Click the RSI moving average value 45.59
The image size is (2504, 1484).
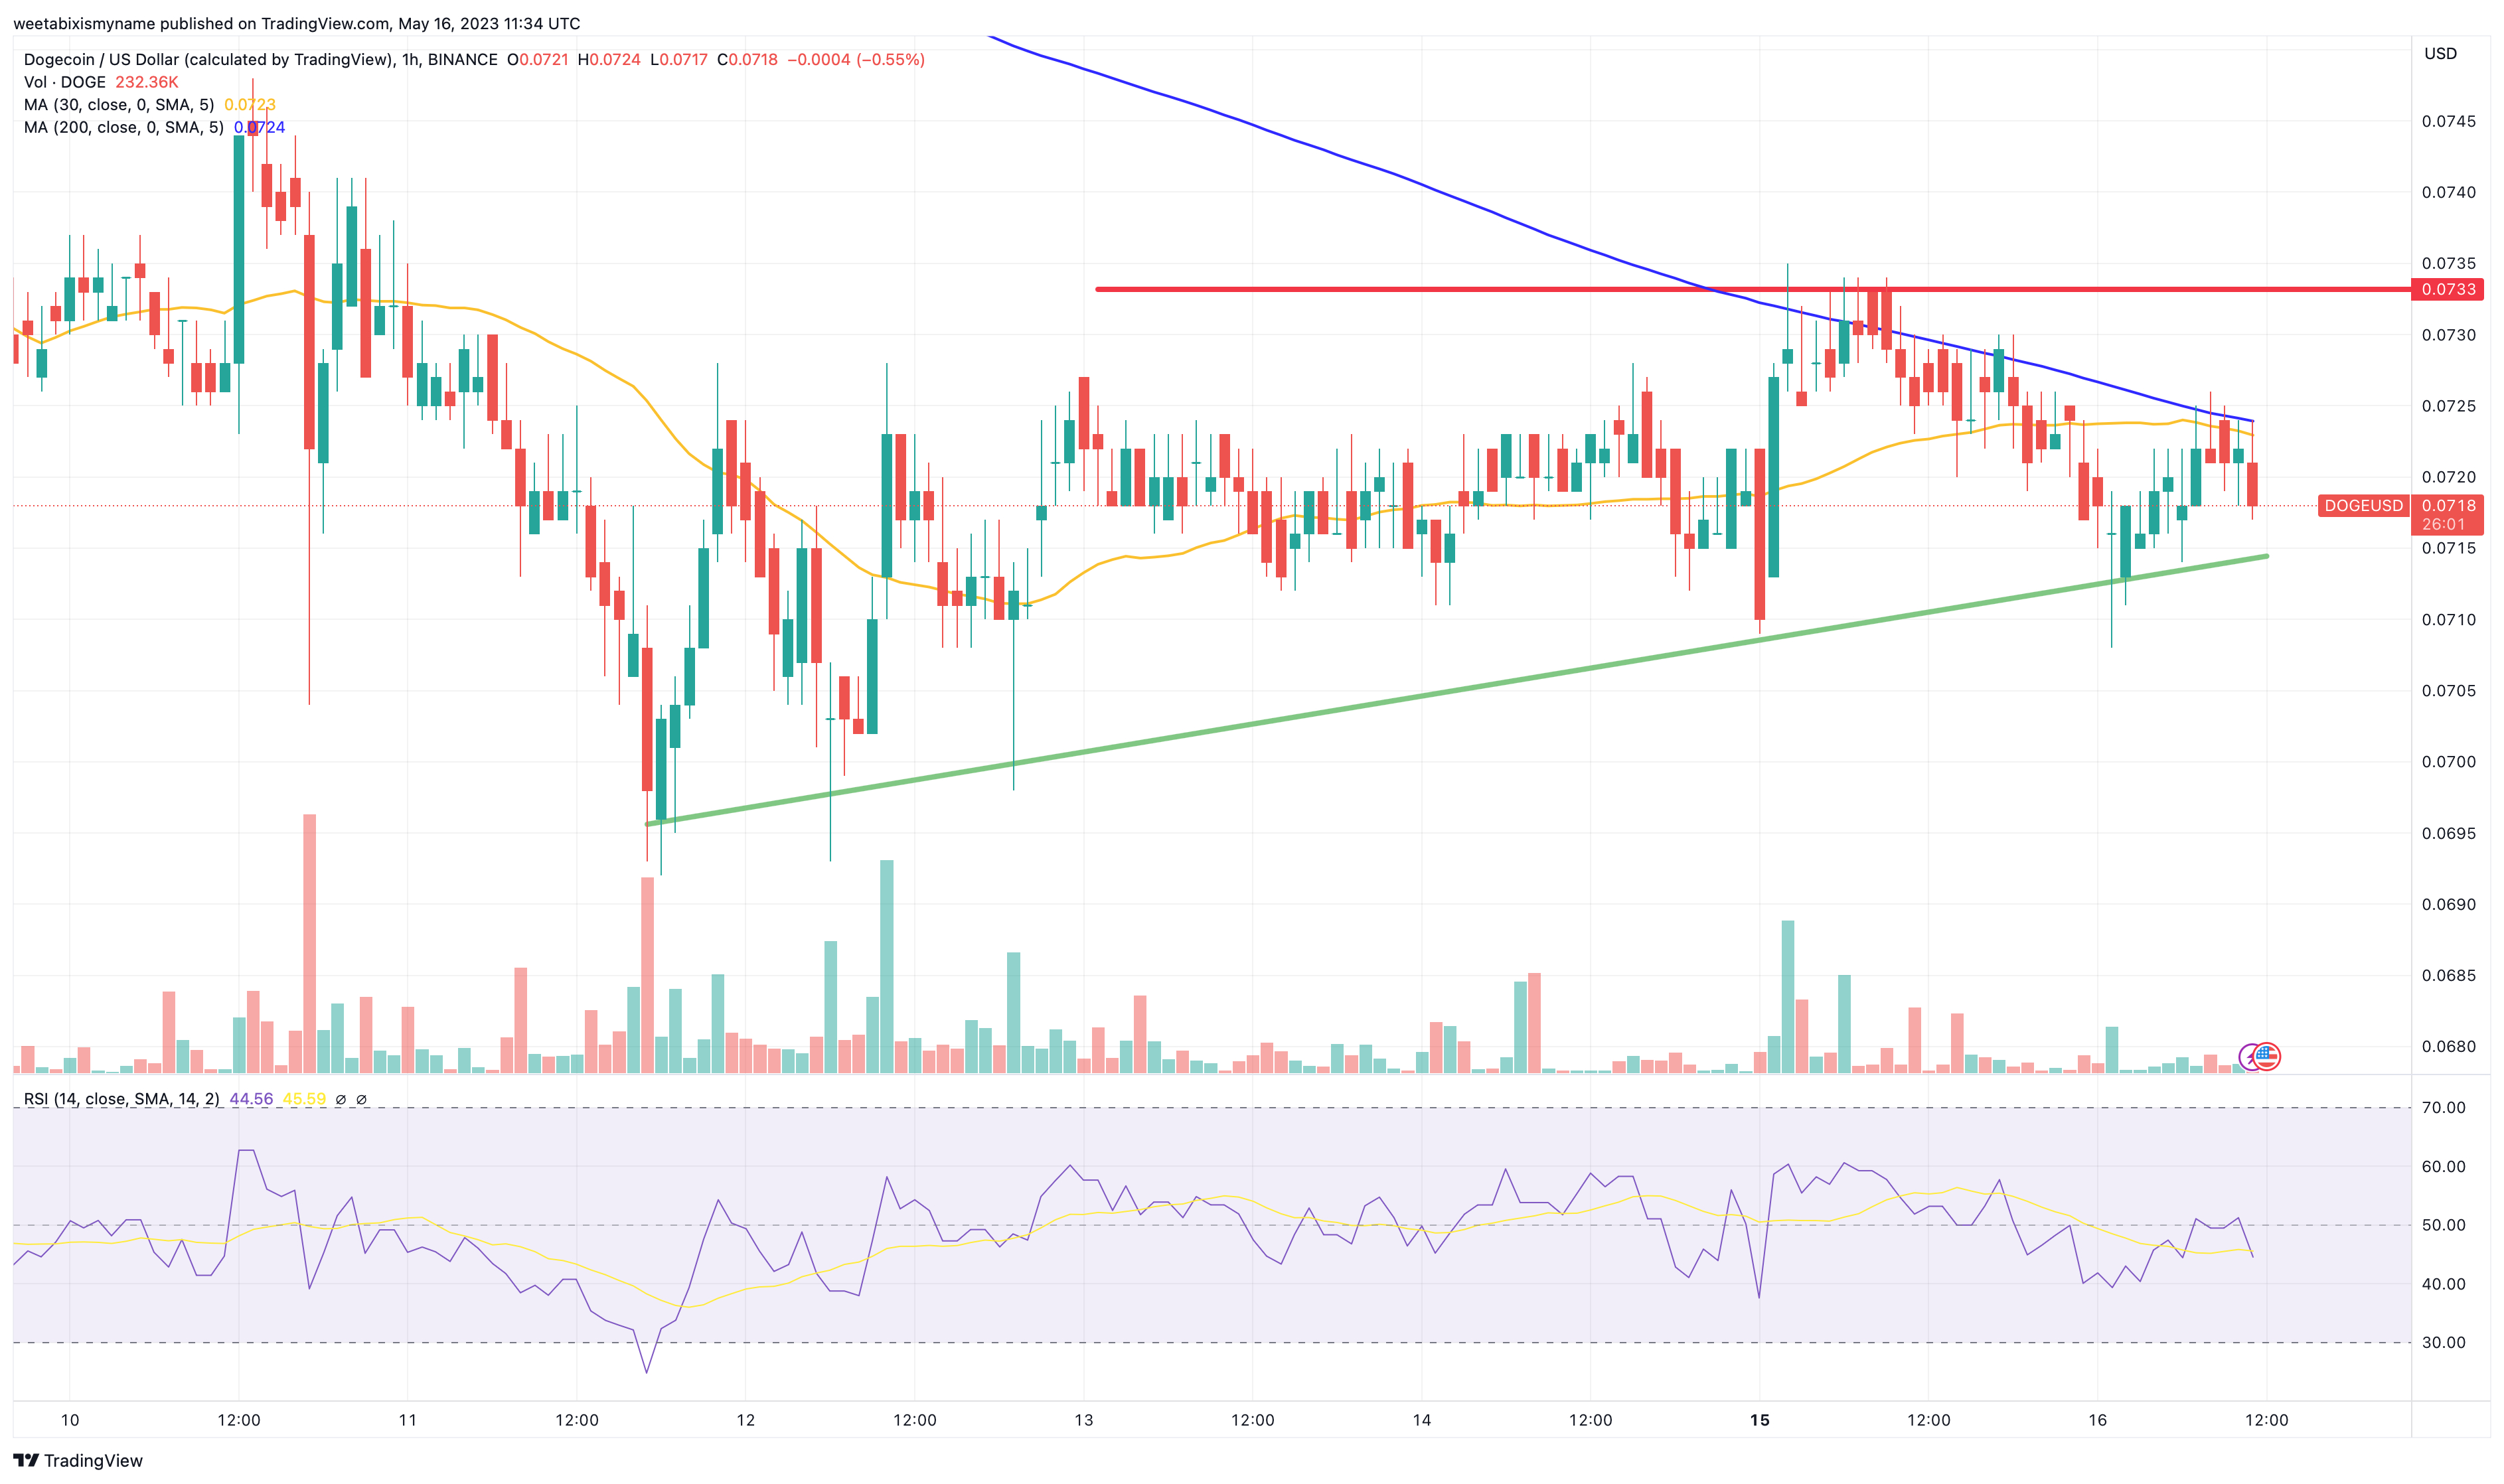(304, 1099)
